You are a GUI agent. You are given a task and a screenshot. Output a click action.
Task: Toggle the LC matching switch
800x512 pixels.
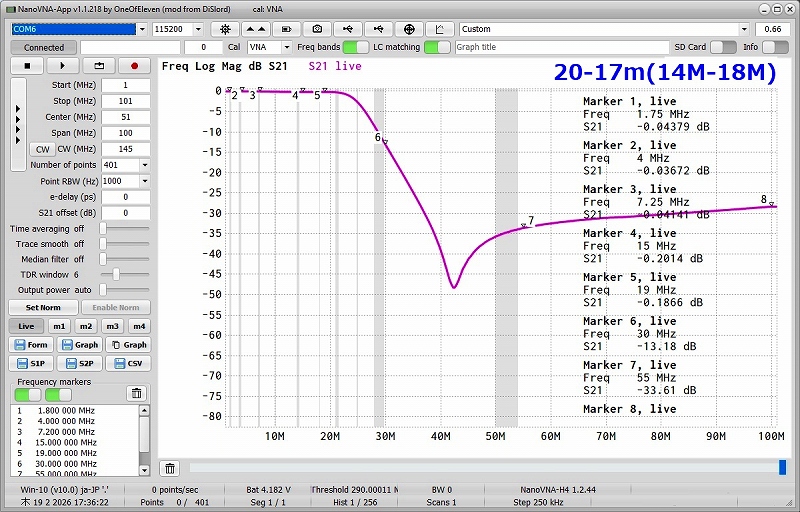coord(437,47)
